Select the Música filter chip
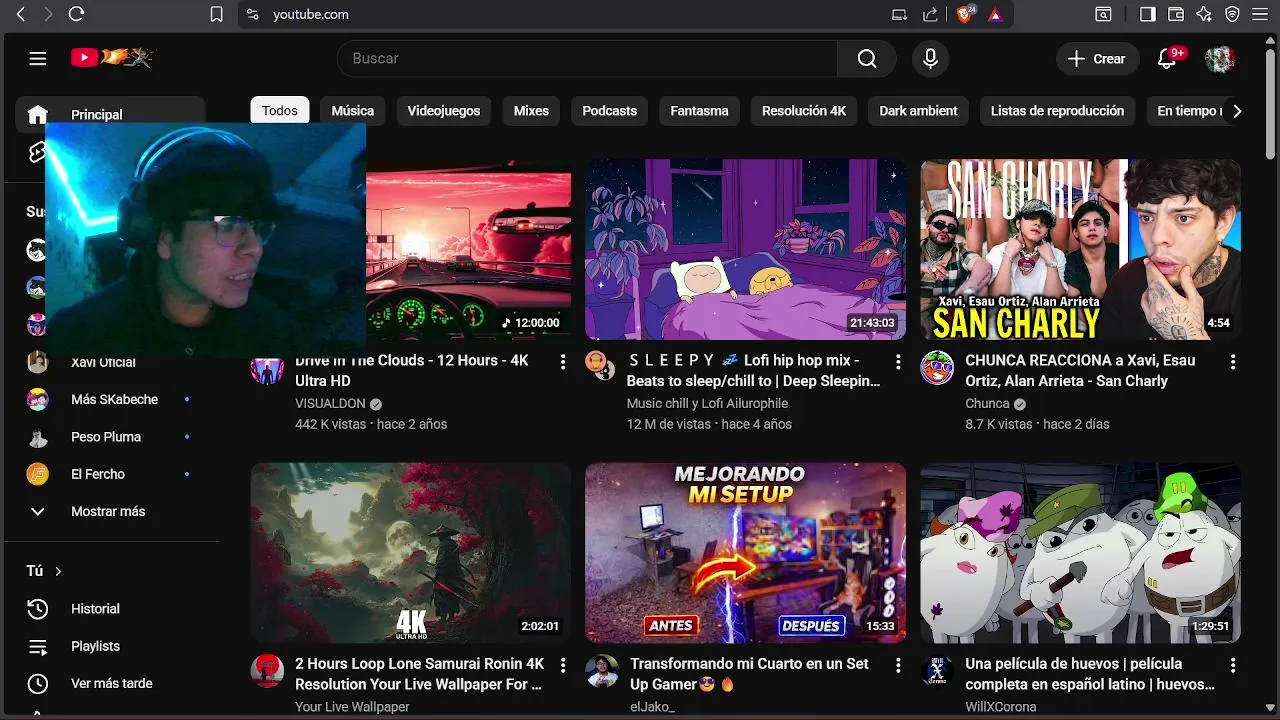This screenshot has height=720, width=1280. 353,111
